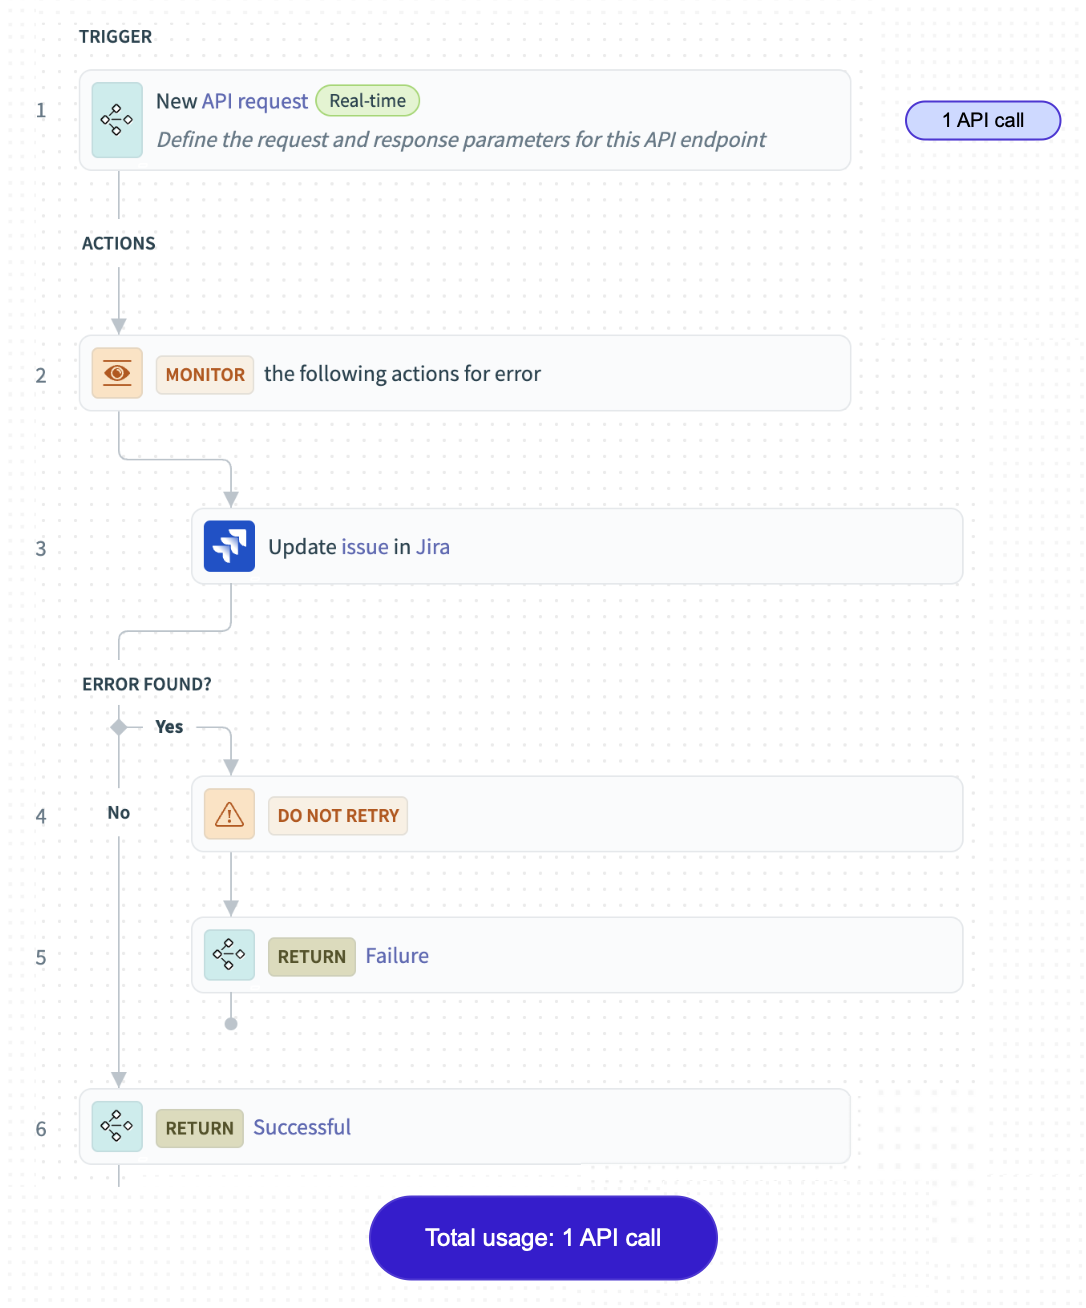Viewport: 1086px width, 1308px height.
Task: Click the Monitor eye icon in step 2
Action: pos(117,373)
